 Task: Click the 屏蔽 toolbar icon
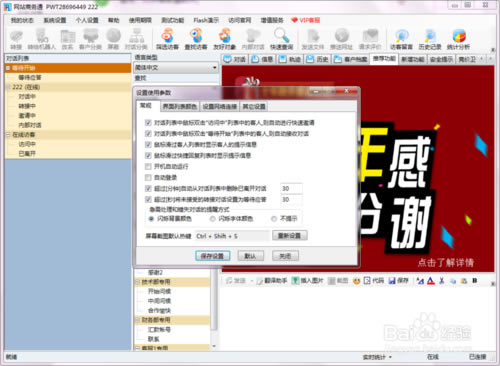[x=113, y=39]
